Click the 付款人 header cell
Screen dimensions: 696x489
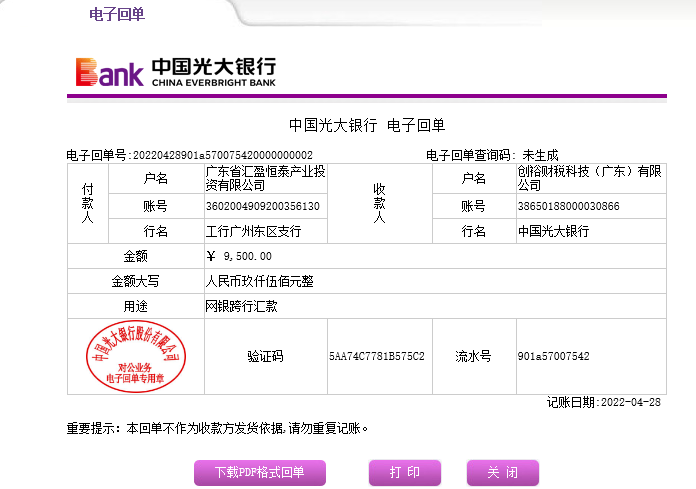tap(88, 204)
